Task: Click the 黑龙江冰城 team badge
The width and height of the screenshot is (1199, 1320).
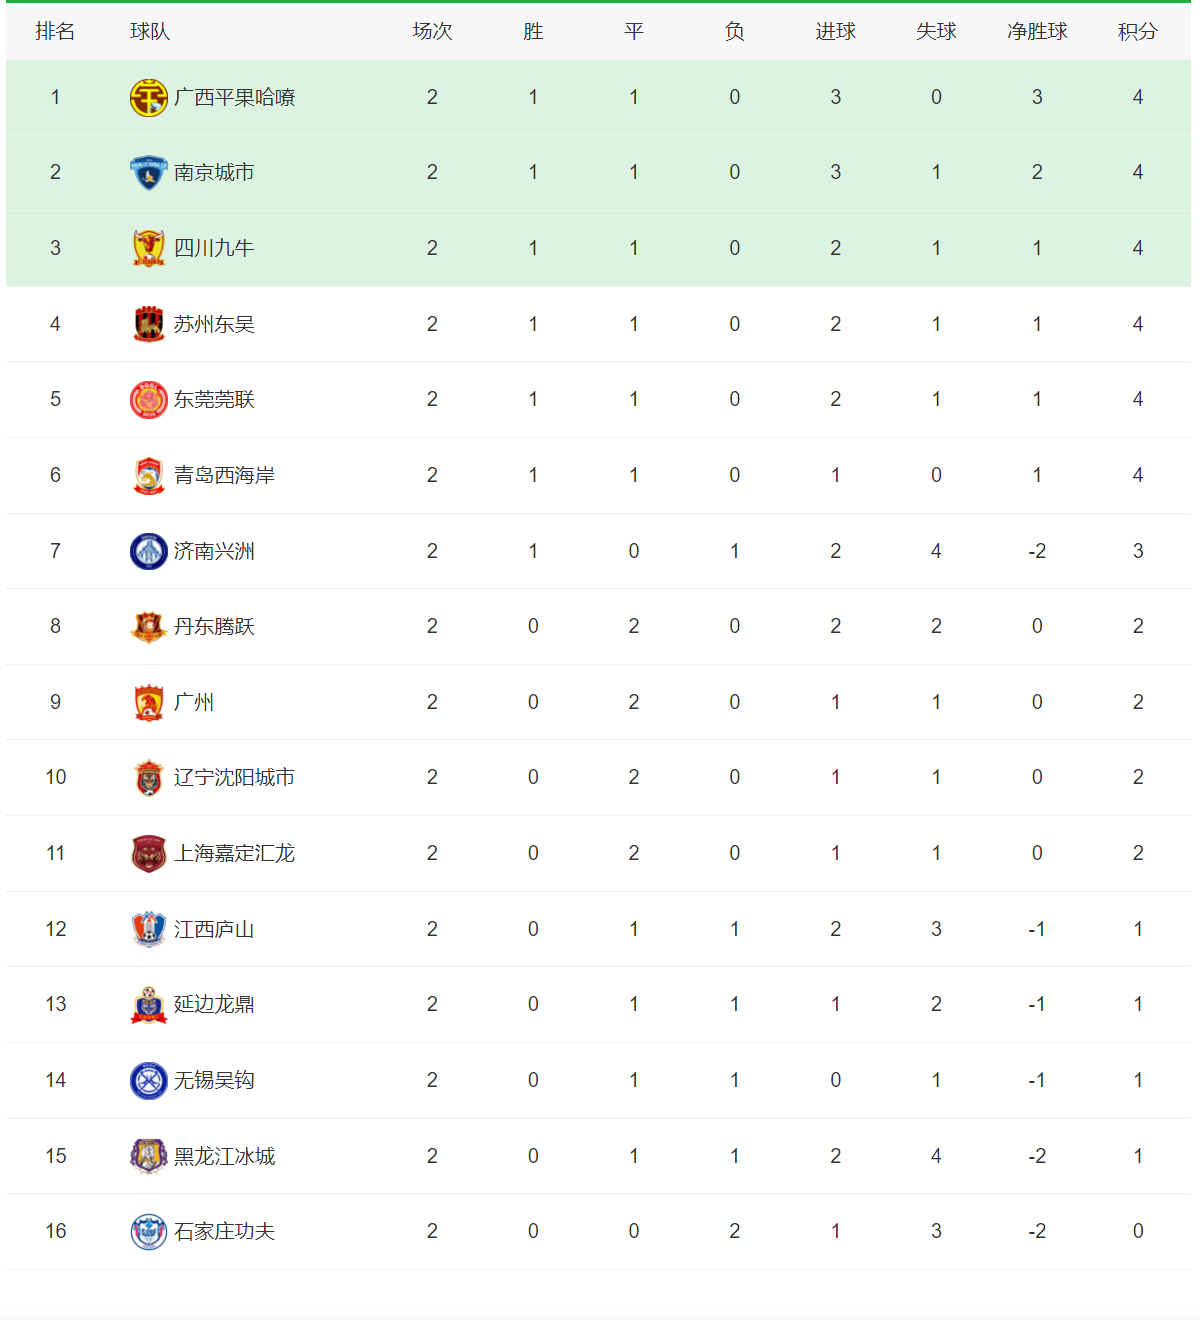Action: [x=148, y=1156]
